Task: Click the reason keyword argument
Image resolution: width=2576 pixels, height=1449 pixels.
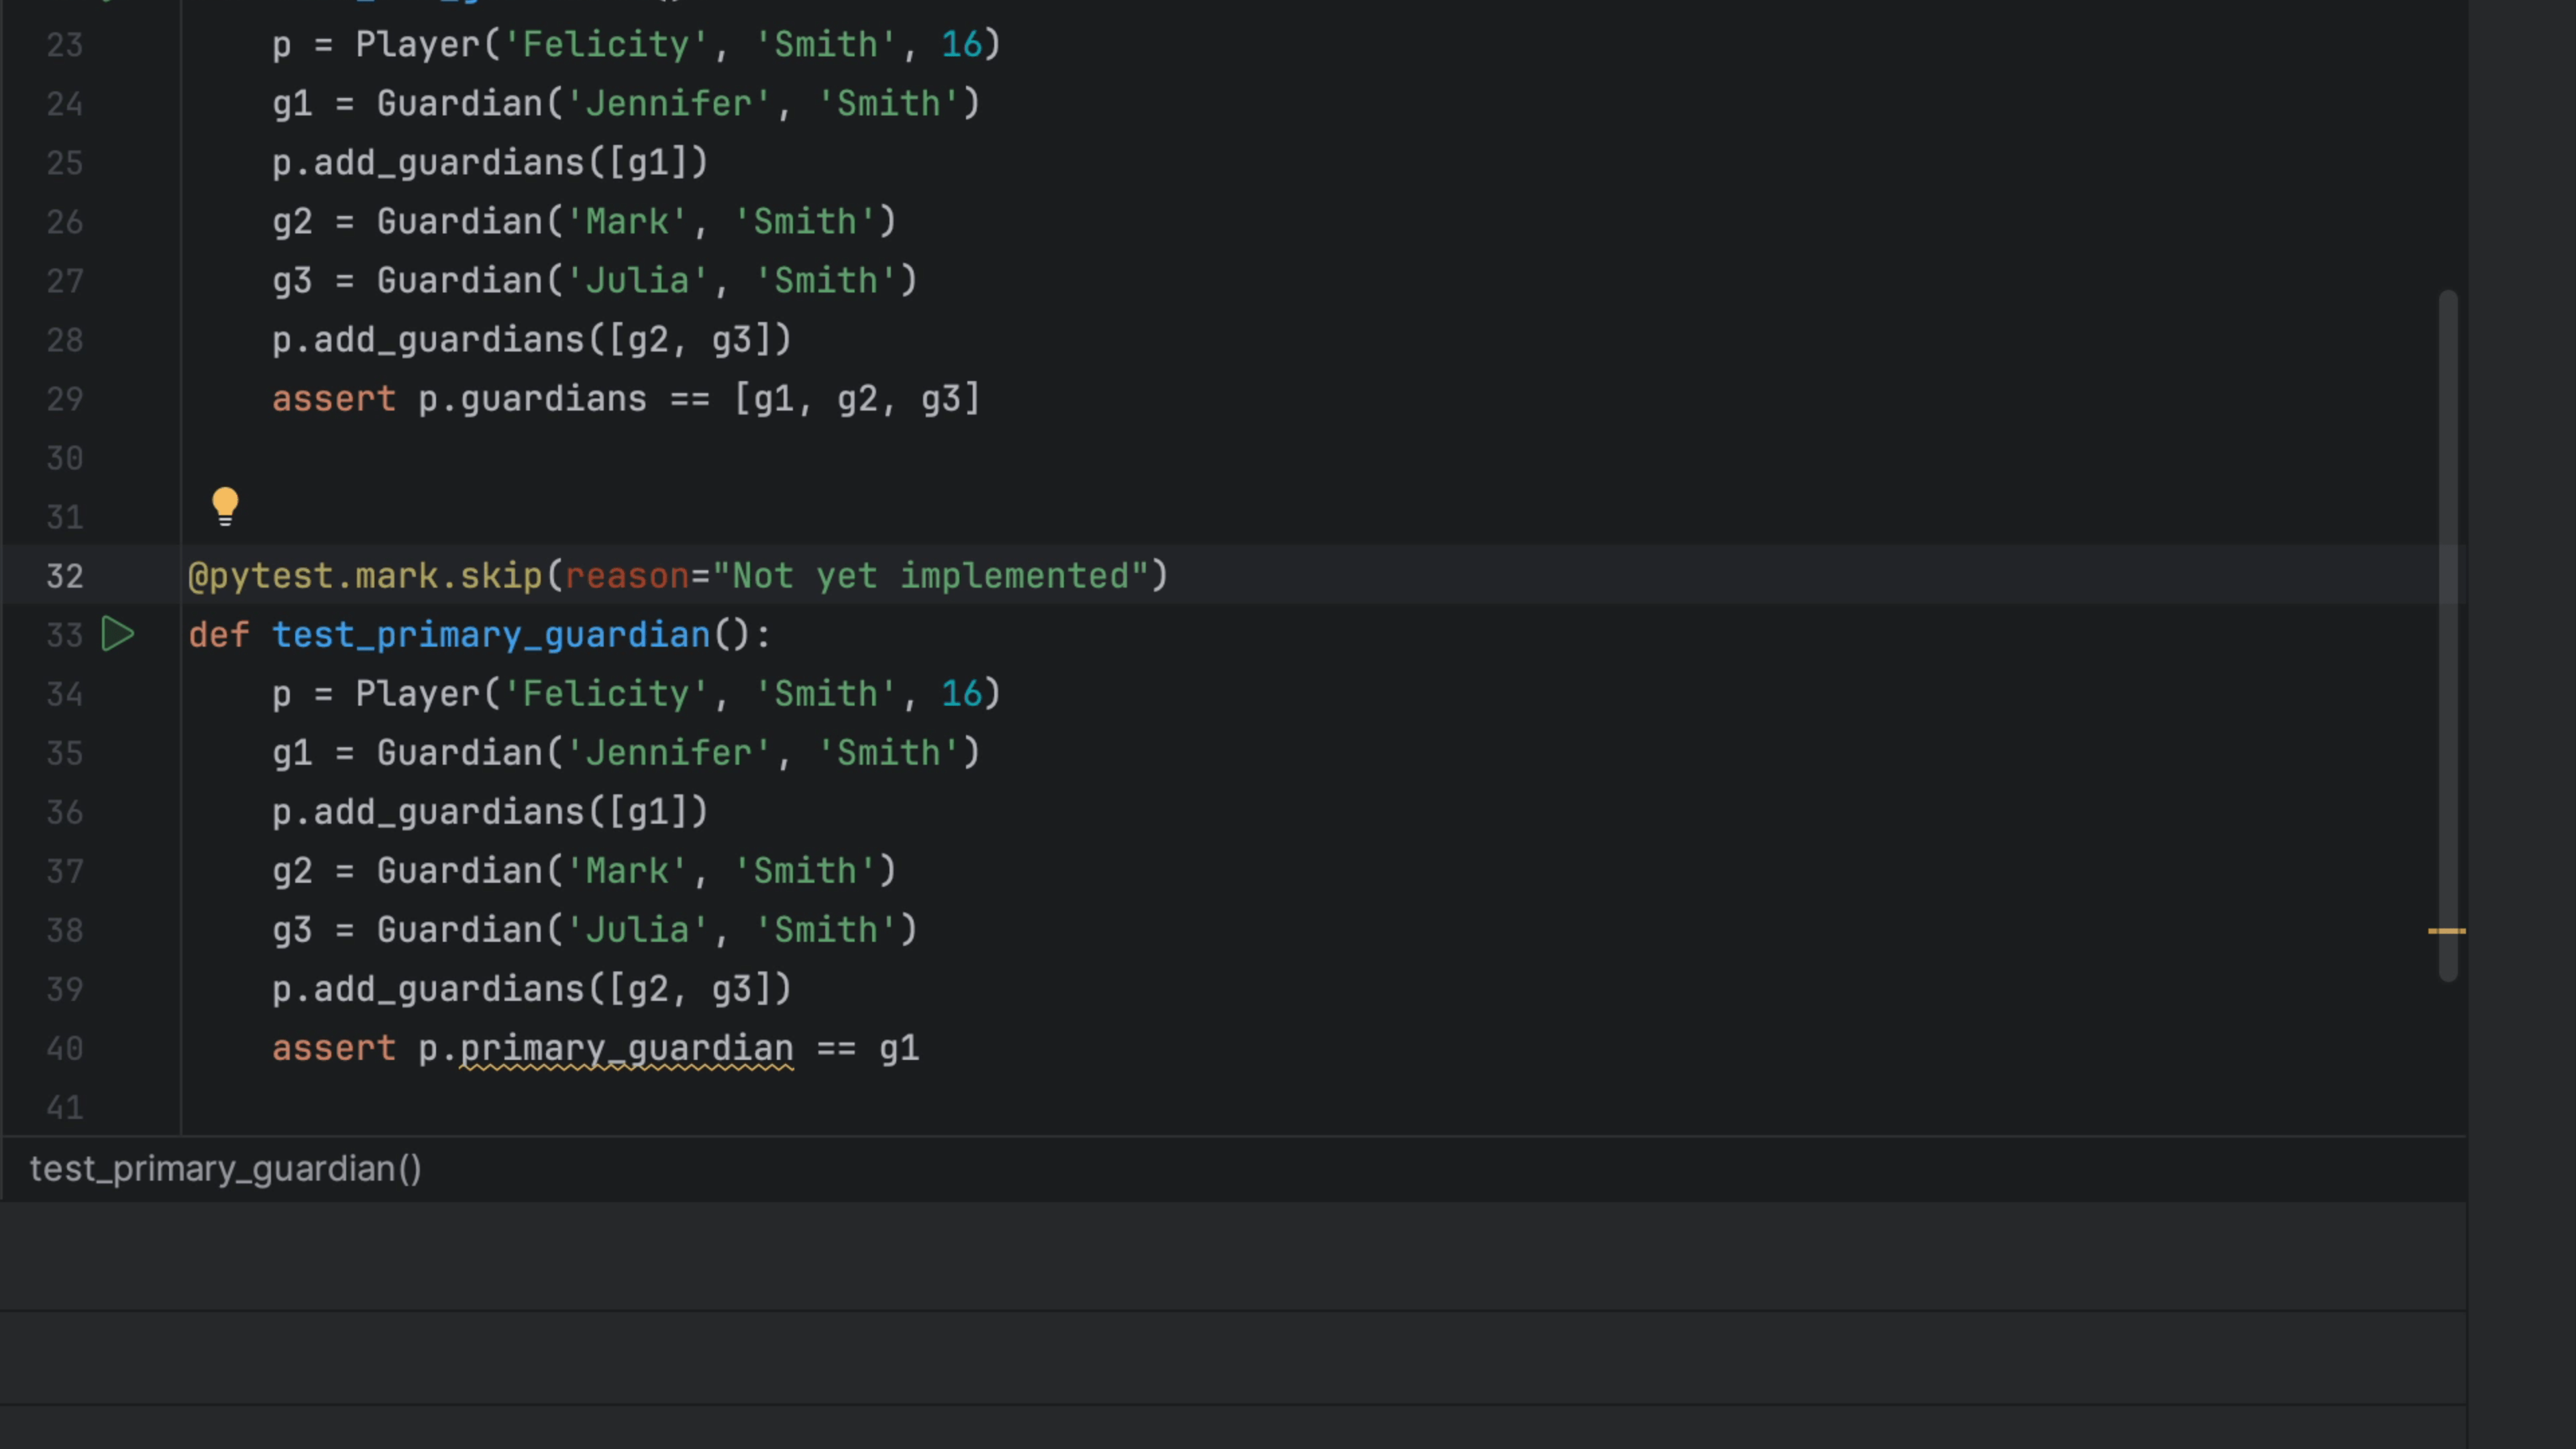Action: click(x=627, y=576)
